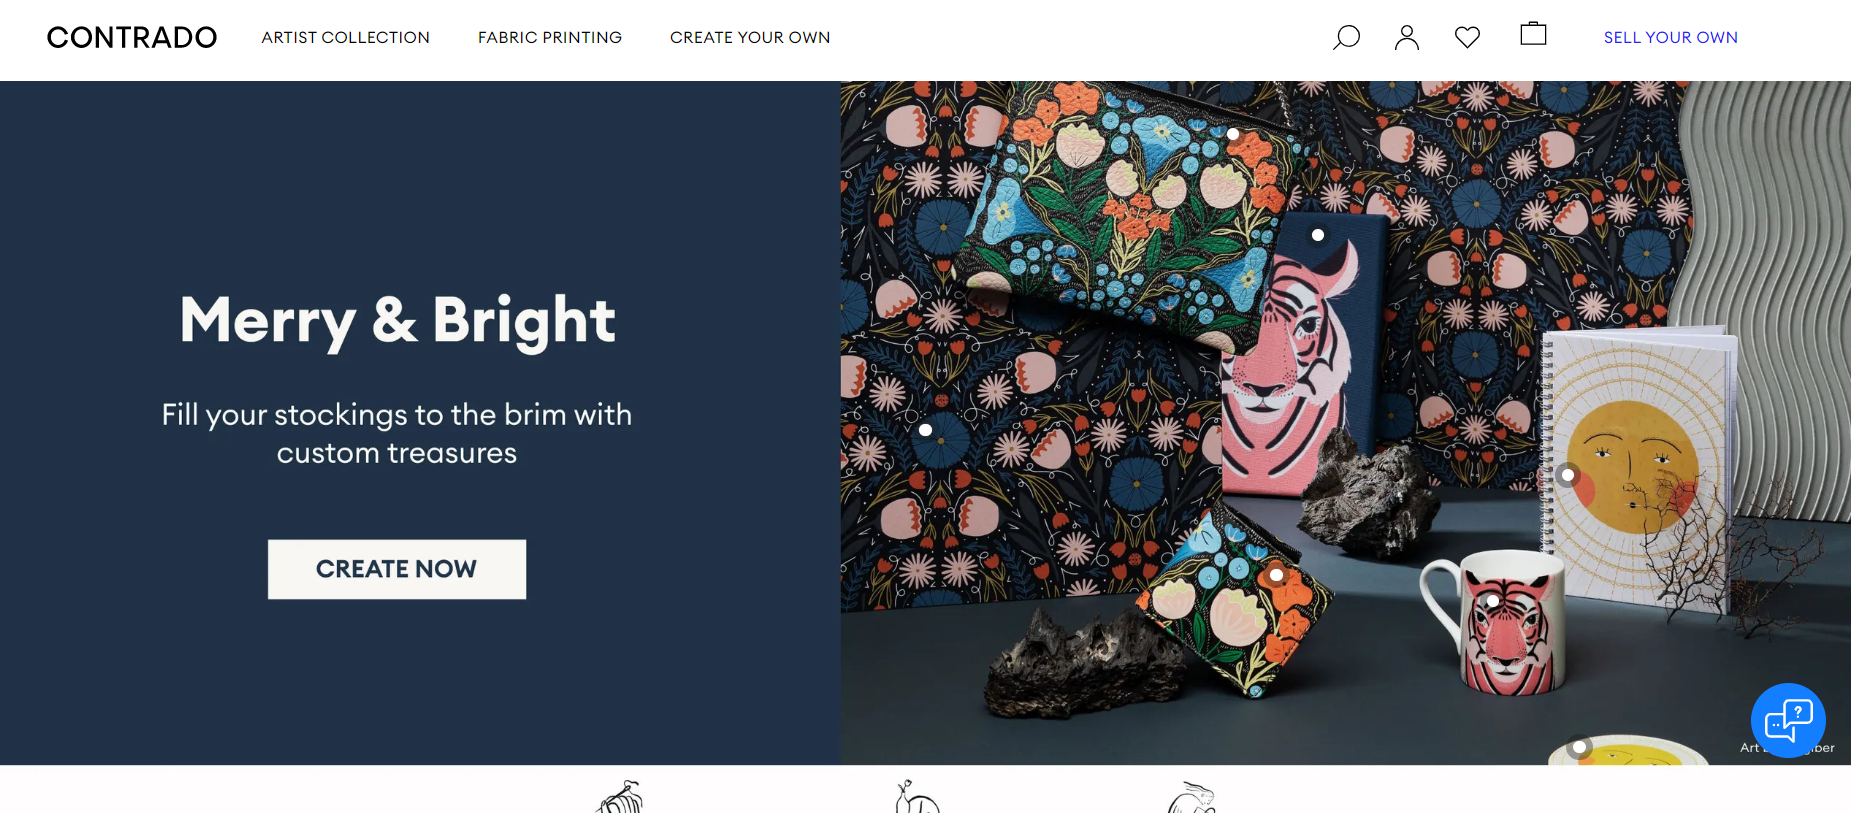This screenshot has width=1851, height=813.
Task: Select hotspot dot on tiger mug
Action: tap(1492, 601)
